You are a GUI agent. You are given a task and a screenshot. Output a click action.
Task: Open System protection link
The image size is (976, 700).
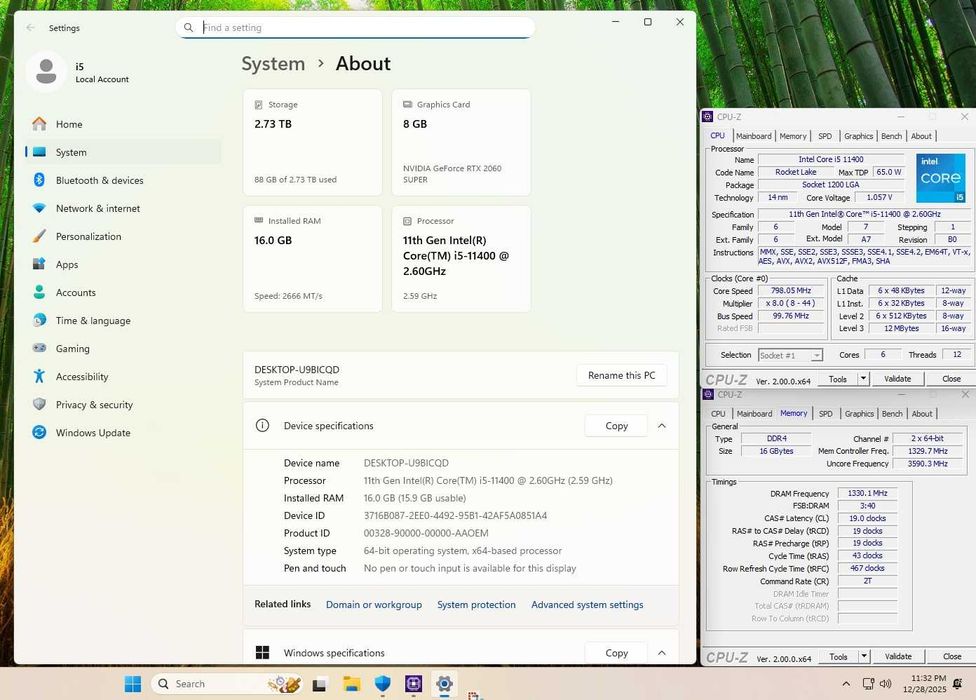click(476, 604)
